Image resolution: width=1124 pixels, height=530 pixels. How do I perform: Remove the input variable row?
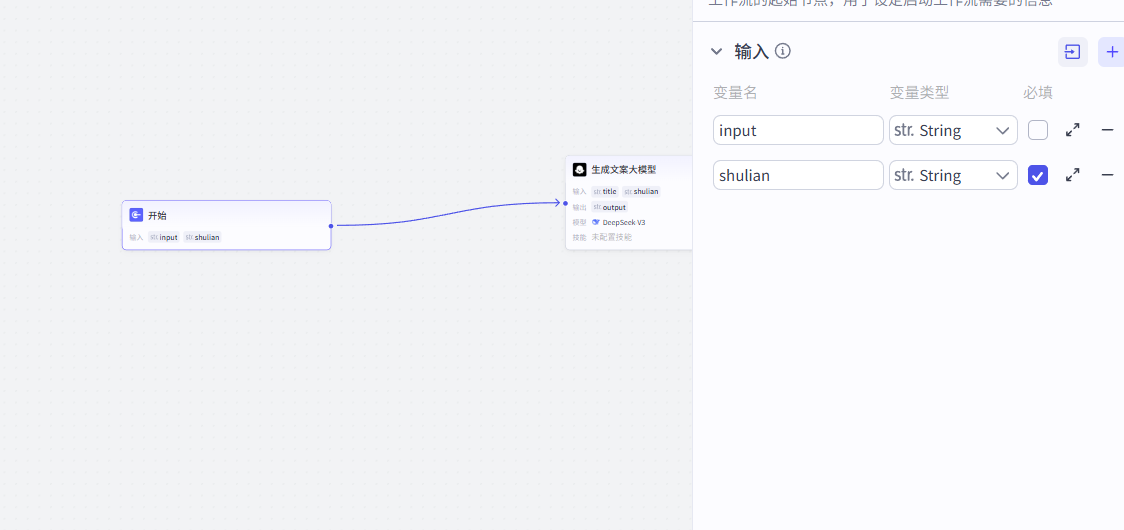(1107, 130)
